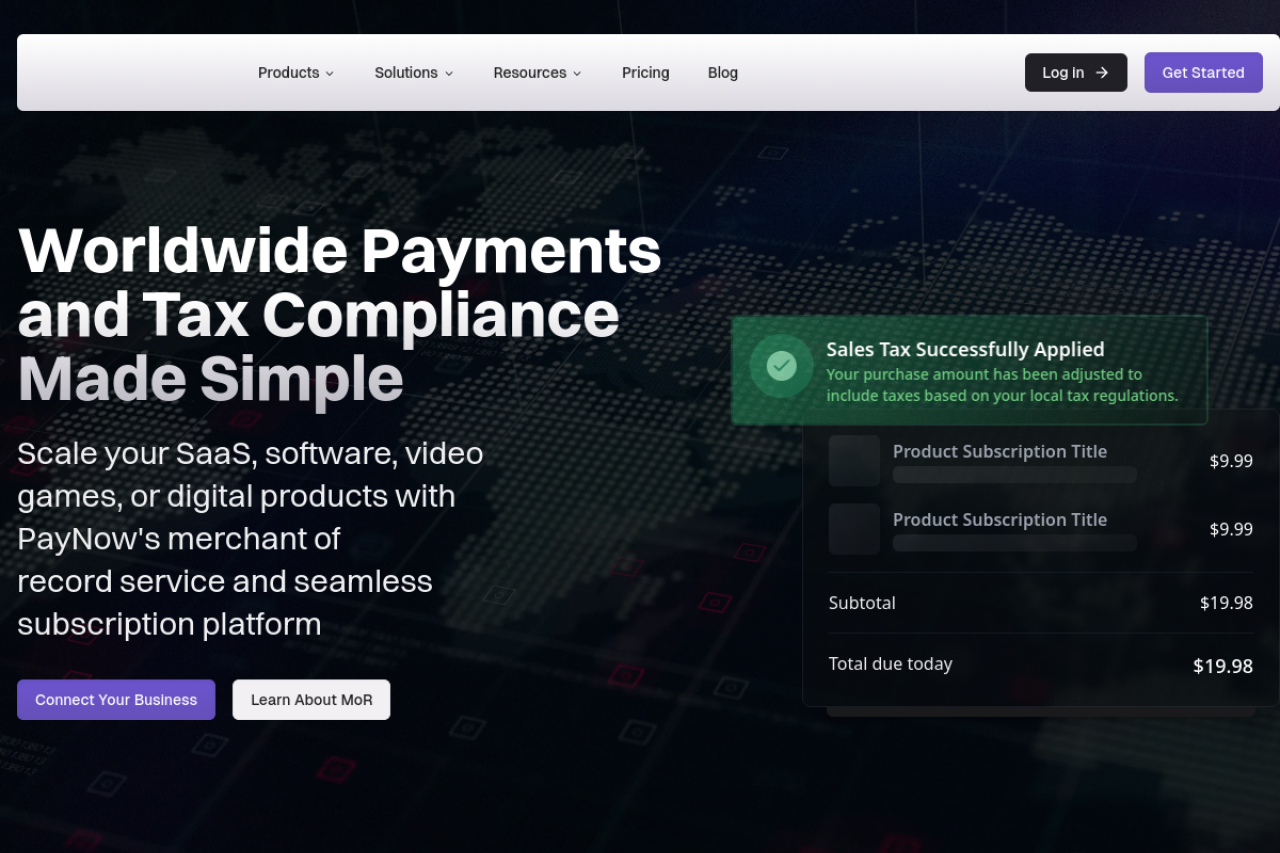Click the Subtotal label
The height and width of the screenshot is (853, 1280).
pos(862,603)
